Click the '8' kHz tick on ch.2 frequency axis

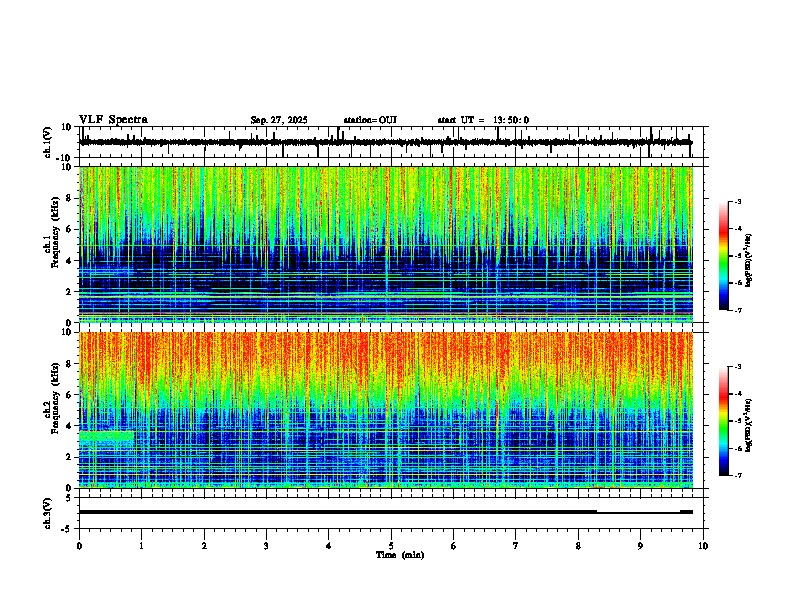point(69,364)
